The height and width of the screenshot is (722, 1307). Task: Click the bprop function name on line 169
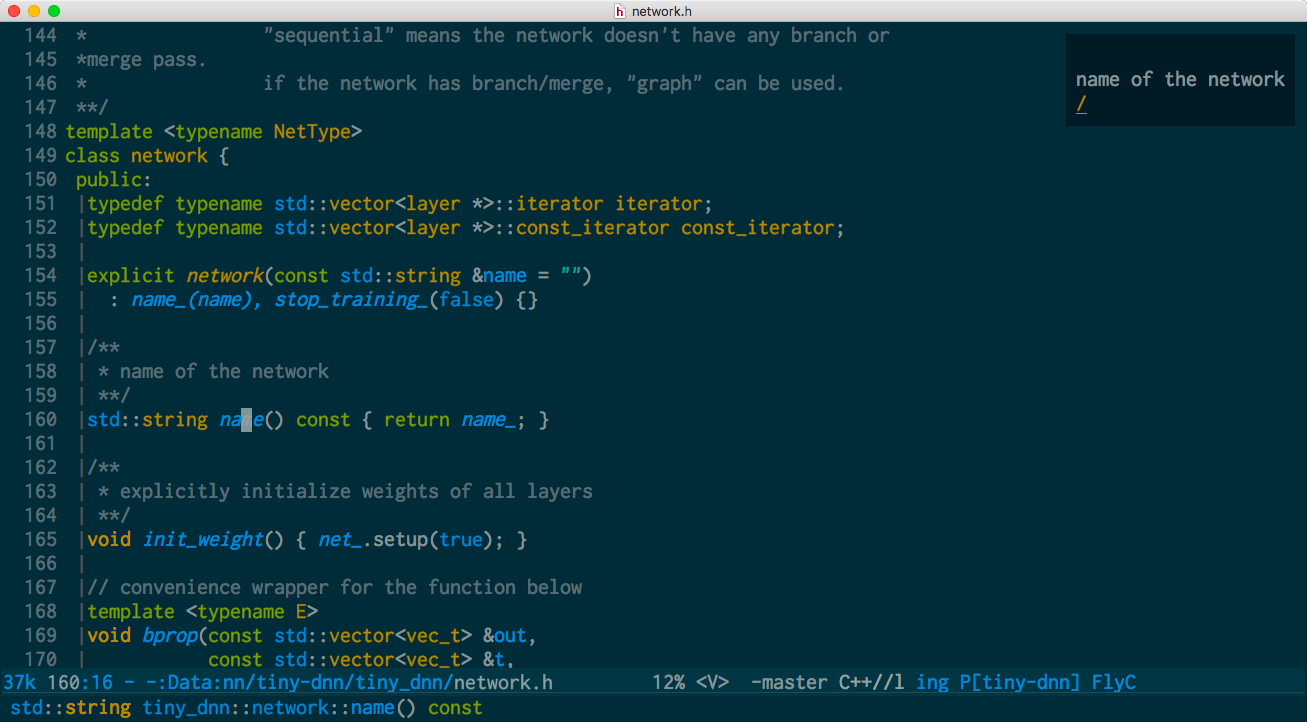170,635
